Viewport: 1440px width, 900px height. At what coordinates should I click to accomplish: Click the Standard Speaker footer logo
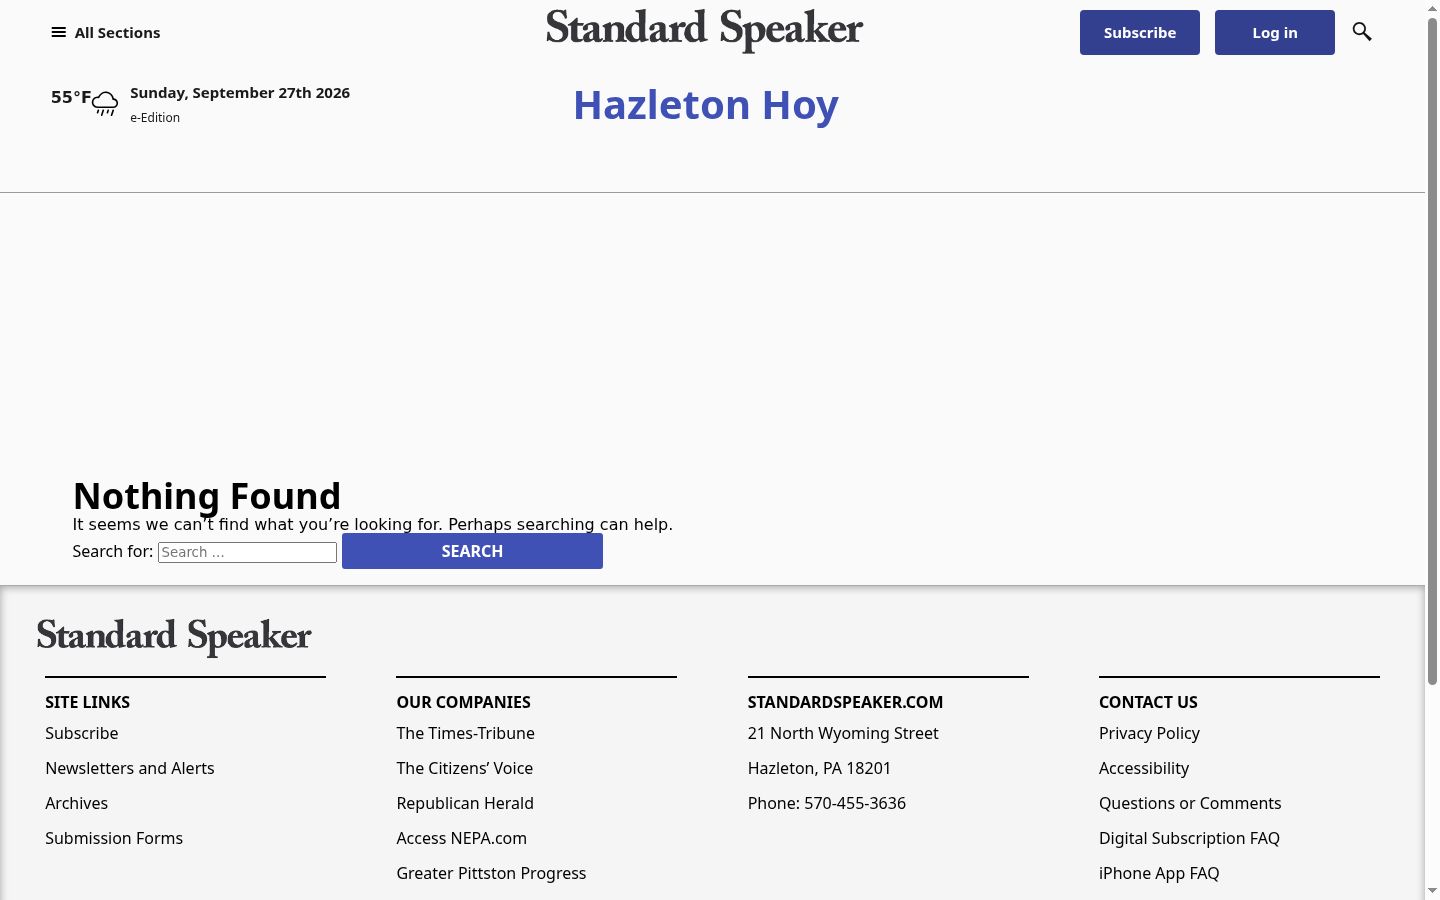point(174,636)
